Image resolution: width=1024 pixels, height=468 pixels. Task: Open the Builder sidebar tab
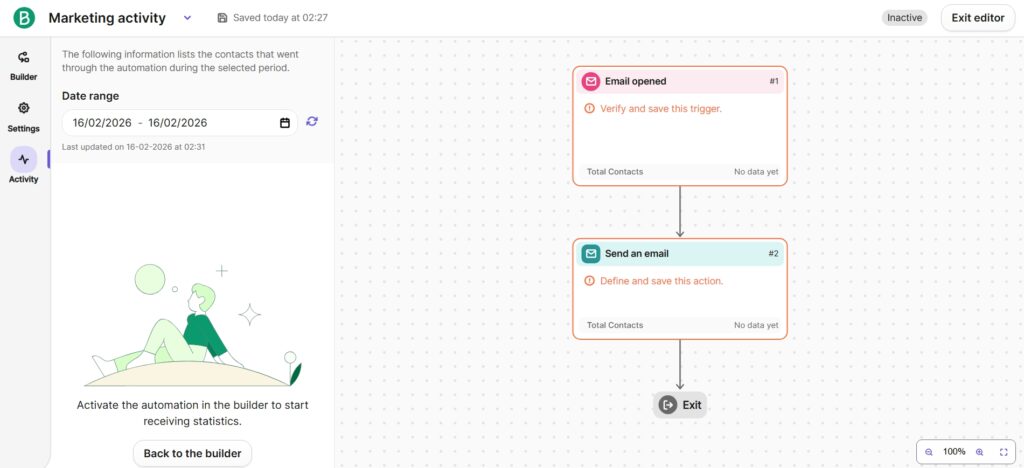[x=24, y=65]
